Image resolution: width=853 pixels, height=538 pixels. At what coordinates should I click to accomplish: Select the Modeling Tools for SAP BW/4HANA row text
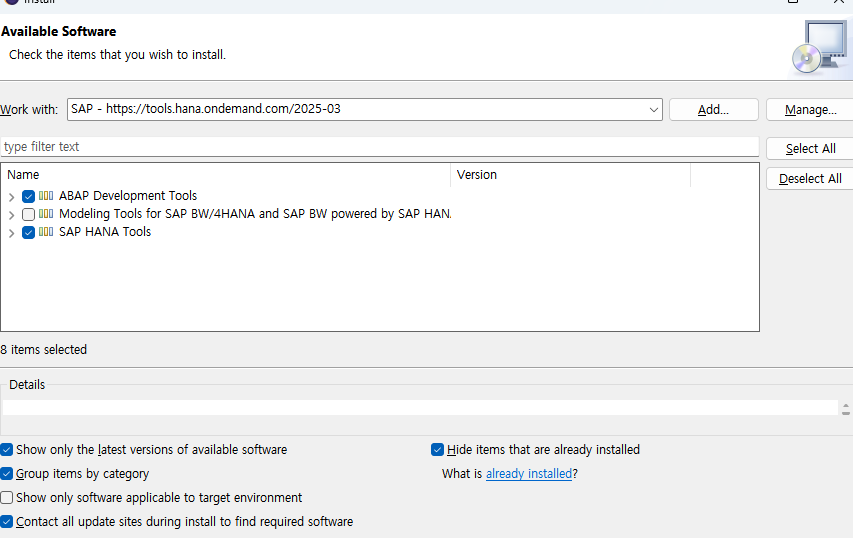(255, 214)
